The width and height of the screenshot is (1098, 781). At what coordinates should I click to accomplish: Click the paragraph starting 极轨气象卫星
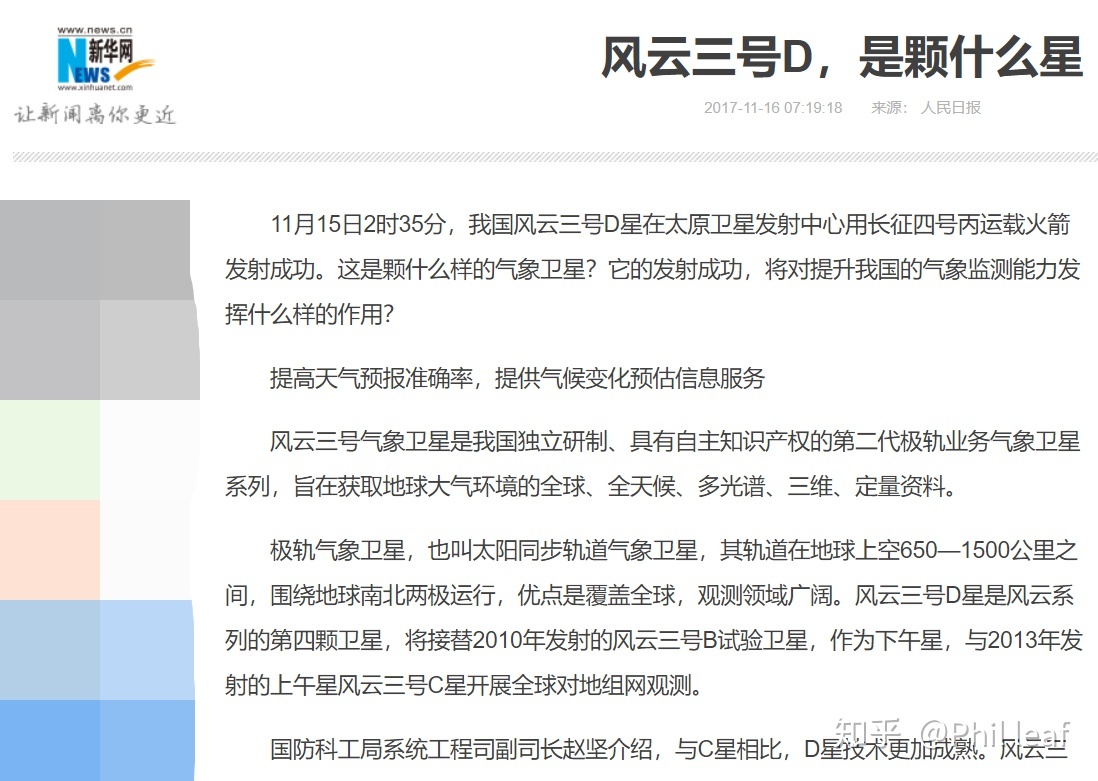[650, 618]
